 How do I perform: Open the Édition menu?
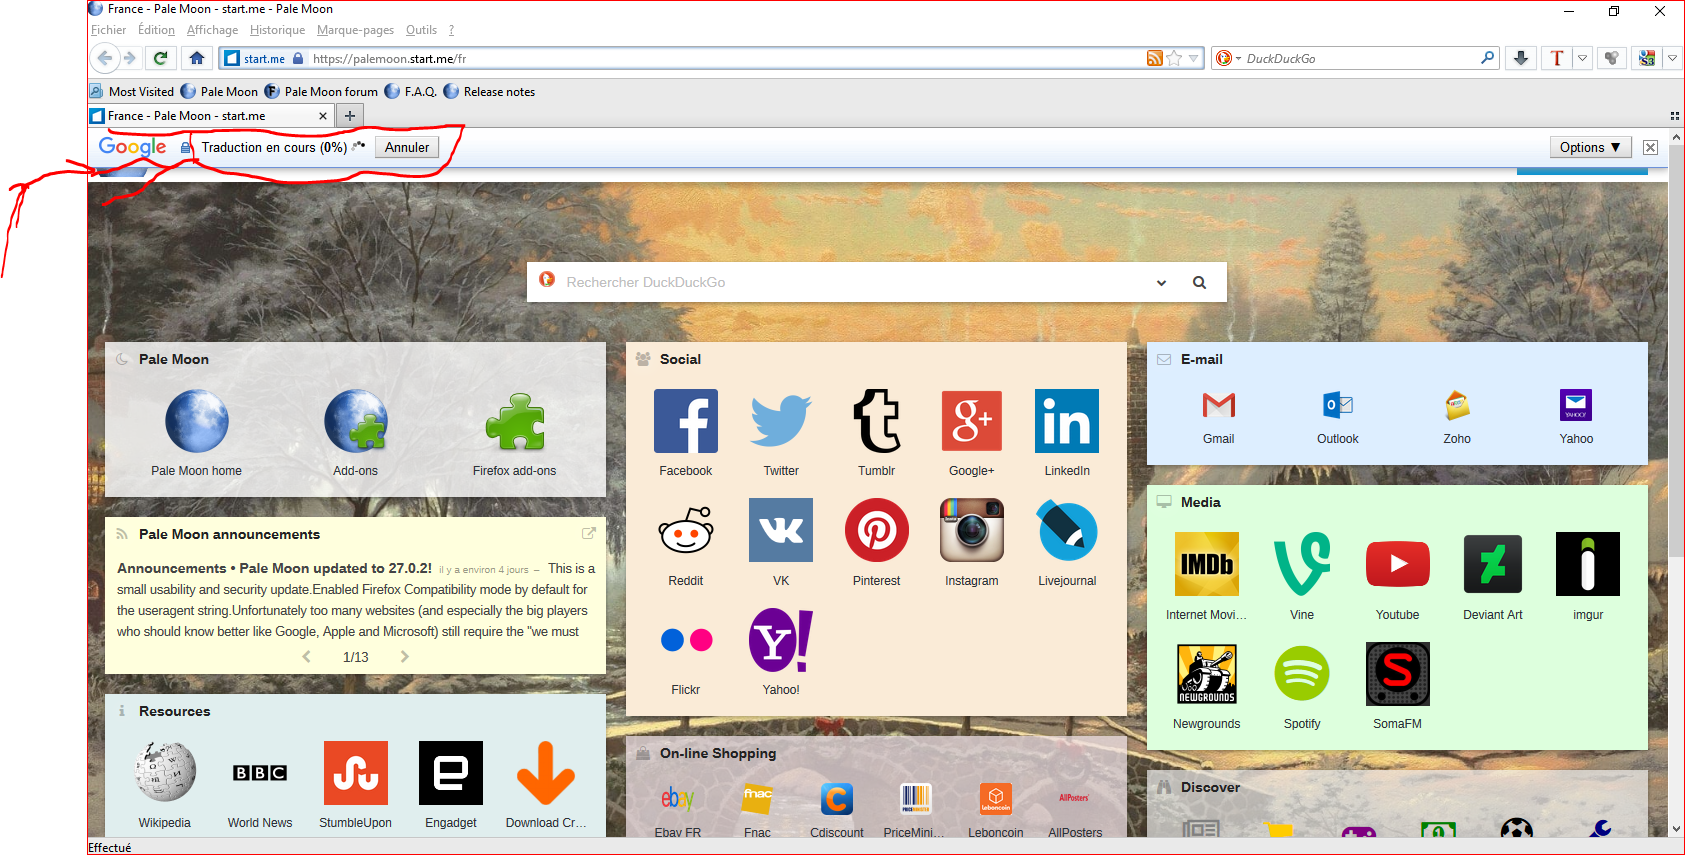tap(156, 30)
